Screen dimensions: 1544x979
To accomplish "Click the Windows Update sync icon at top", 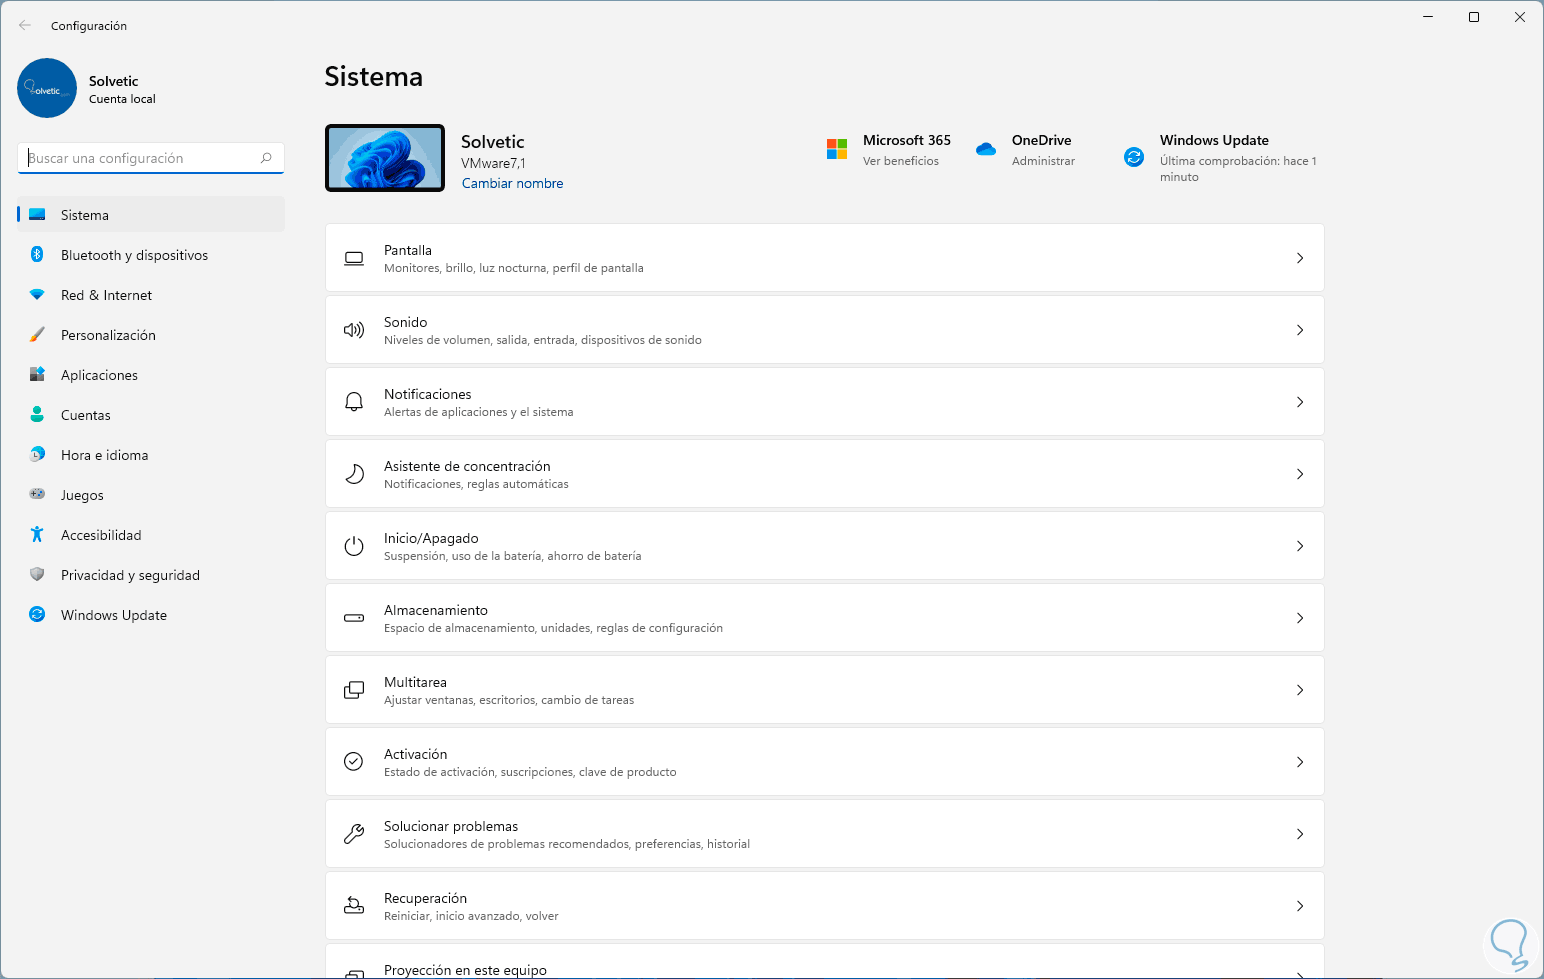I will [x=1134, y=157].
